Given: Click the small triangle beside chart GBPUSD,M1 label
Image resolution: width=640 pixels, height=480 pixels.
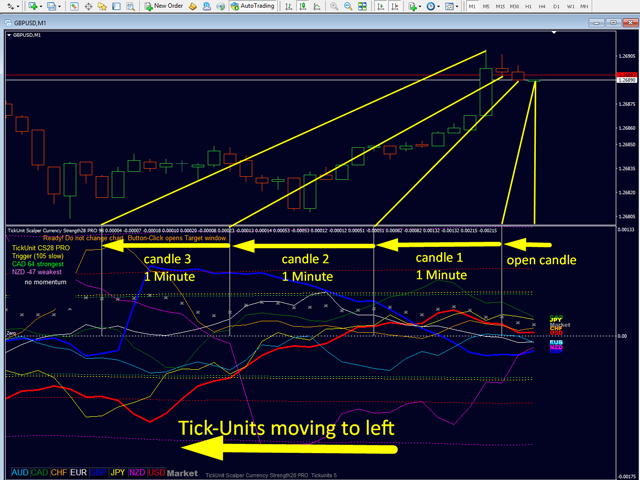Looking at the screenshot, I should 9,35.
